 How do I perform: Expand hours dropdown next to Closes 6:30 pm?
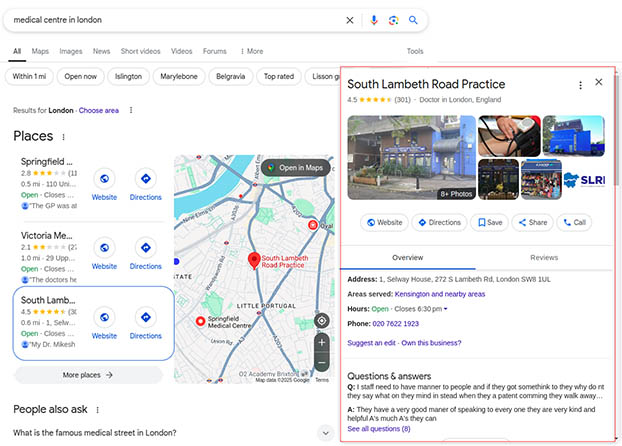coord(446,309)
